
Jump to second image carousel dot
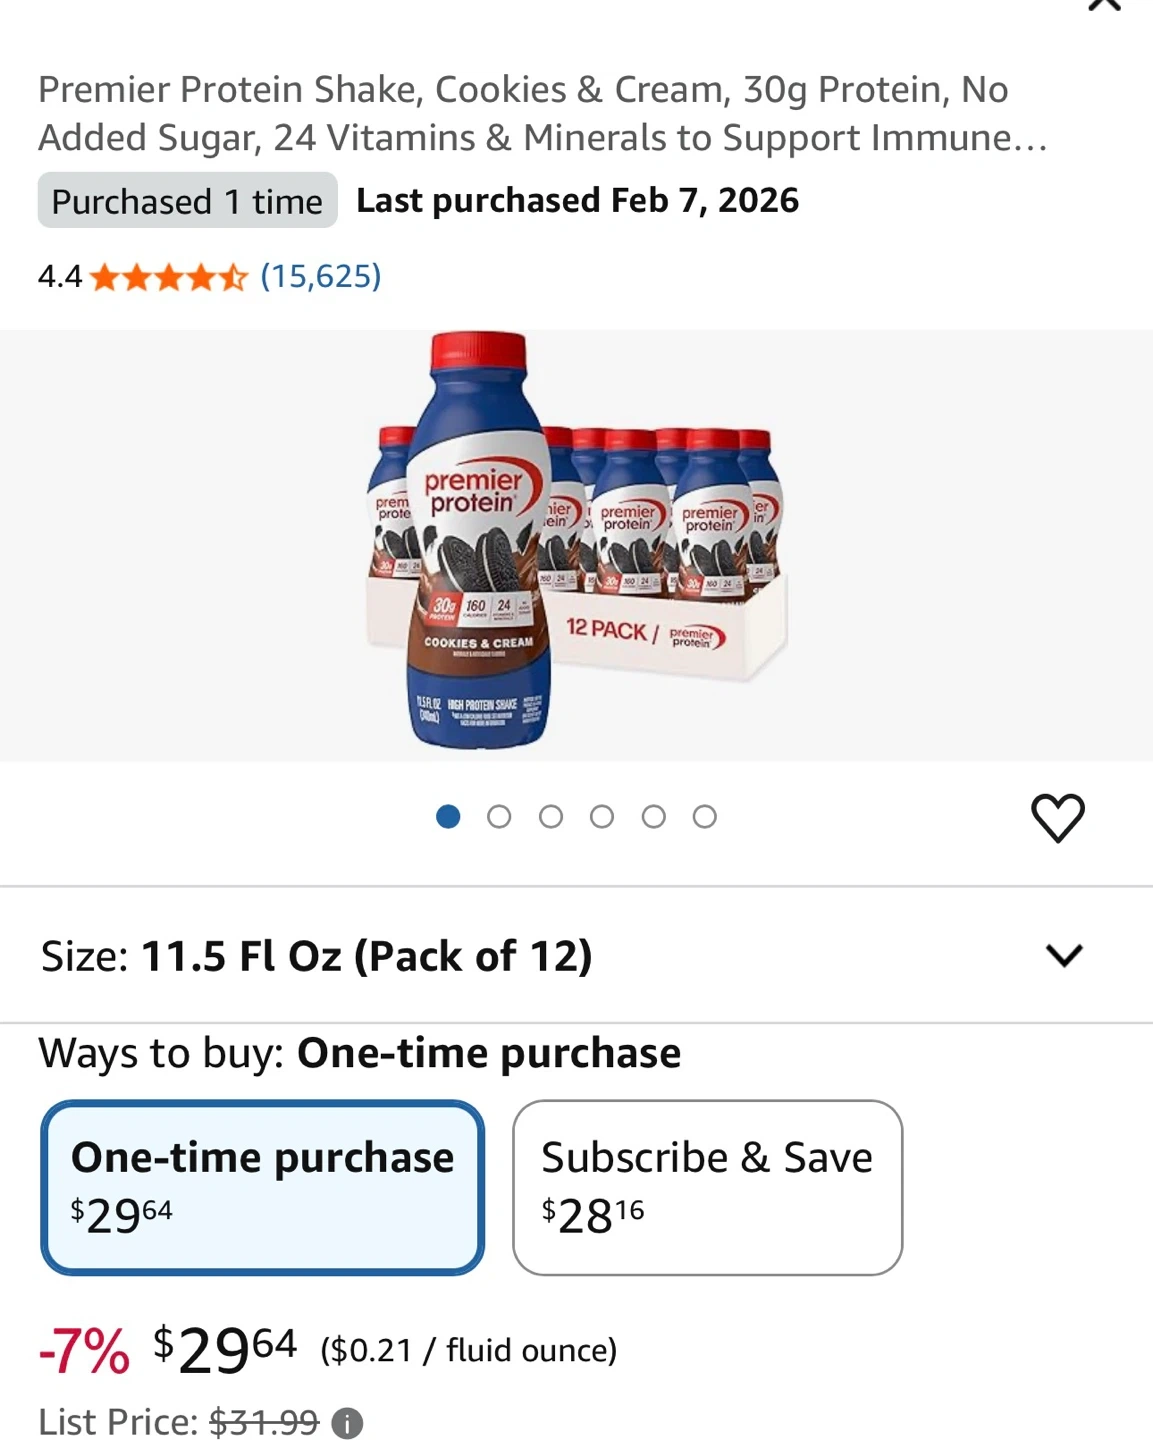tap(499, 817)
